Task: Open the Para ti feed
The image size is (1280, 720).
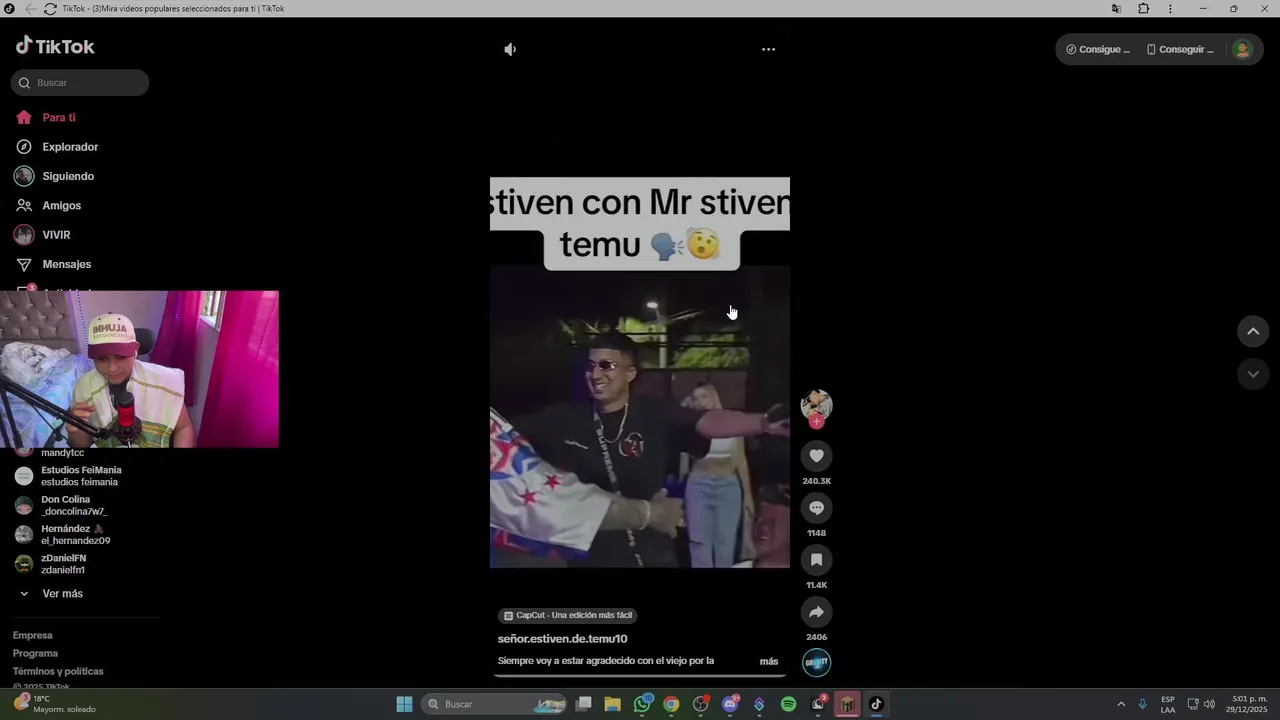Action: (58, 117)
